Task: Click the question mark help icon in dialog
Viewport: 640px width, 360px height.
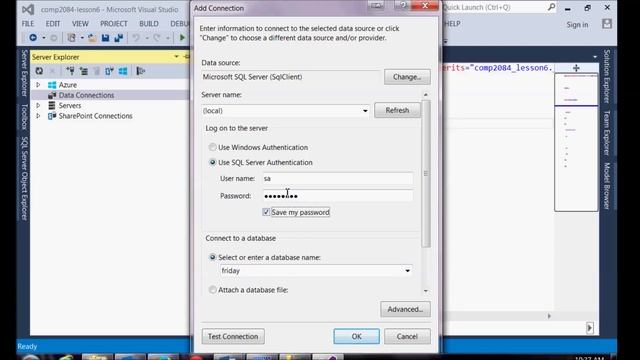Action: tap(403, 5)
